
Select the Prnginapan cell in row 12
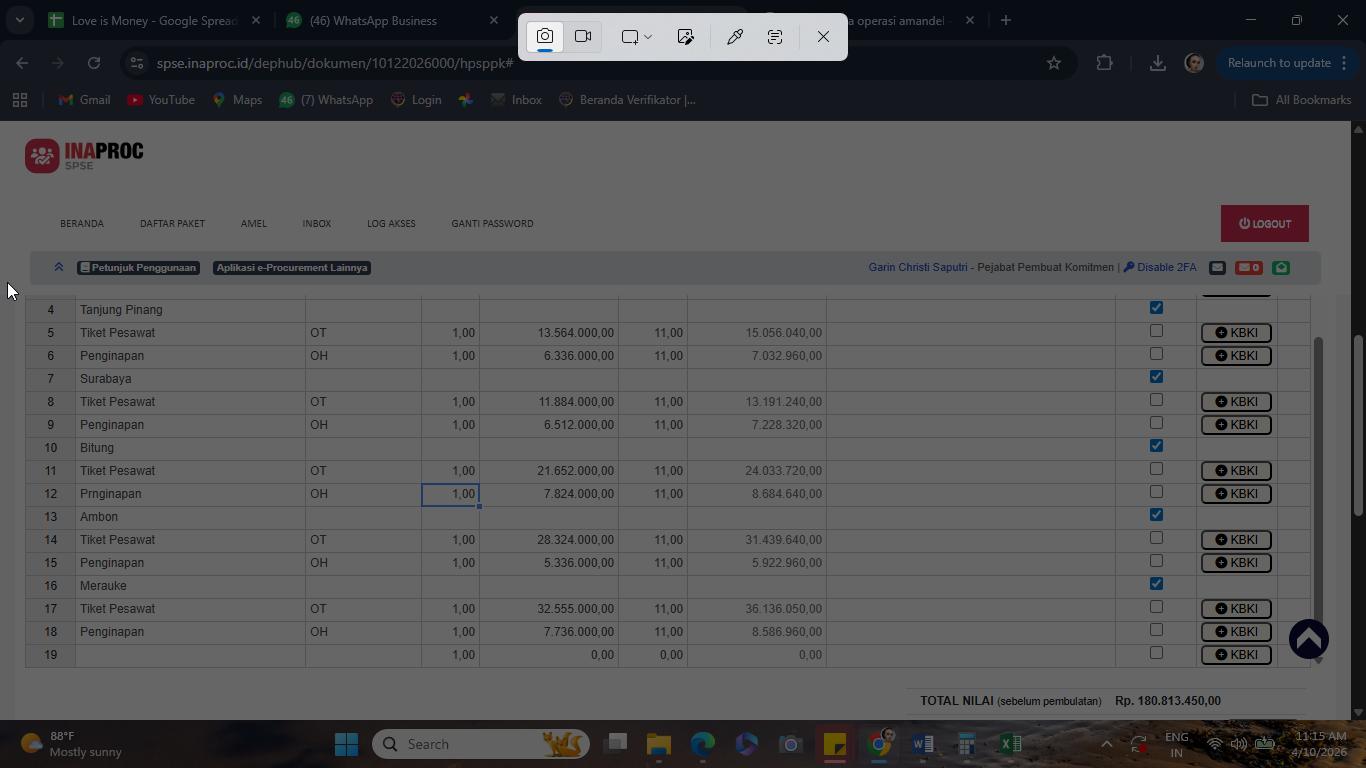[x=190, y=494]
